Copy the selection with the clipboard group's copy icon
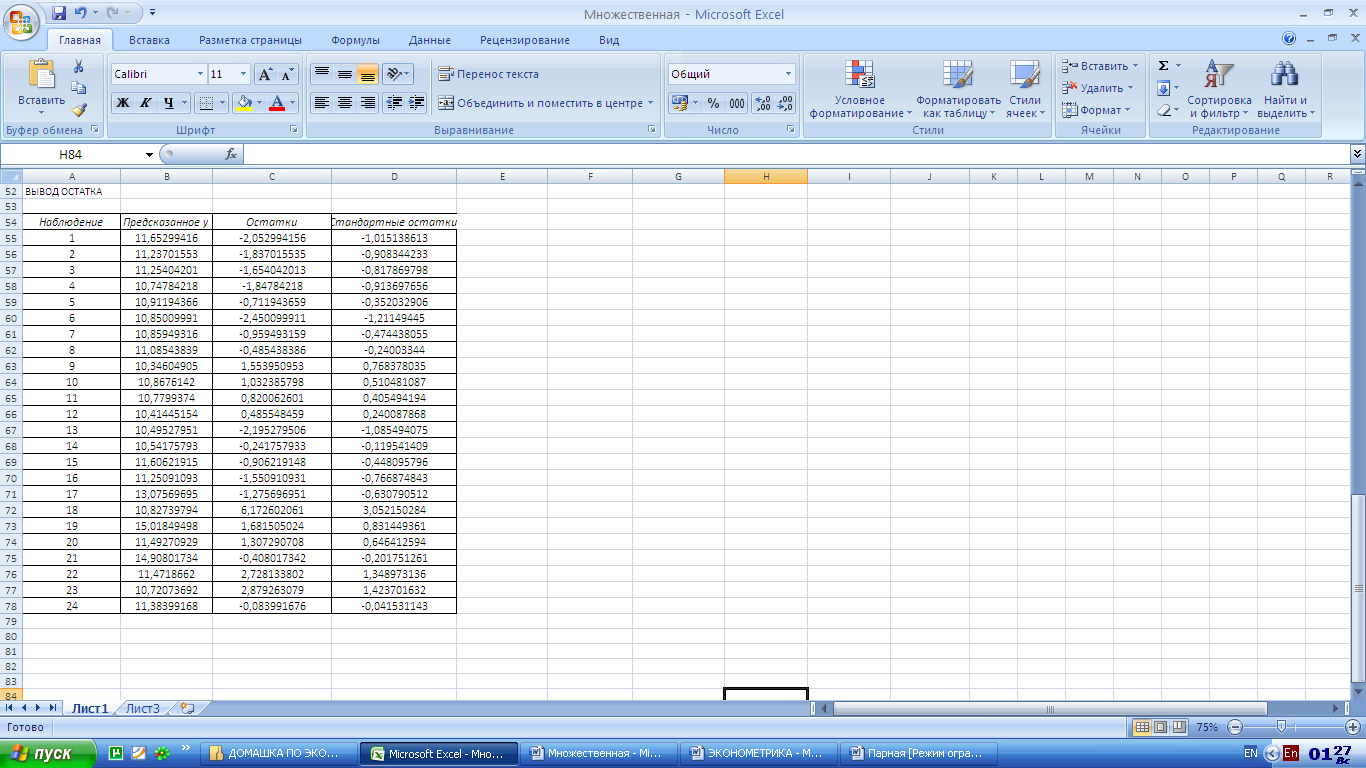 (79, 88)
